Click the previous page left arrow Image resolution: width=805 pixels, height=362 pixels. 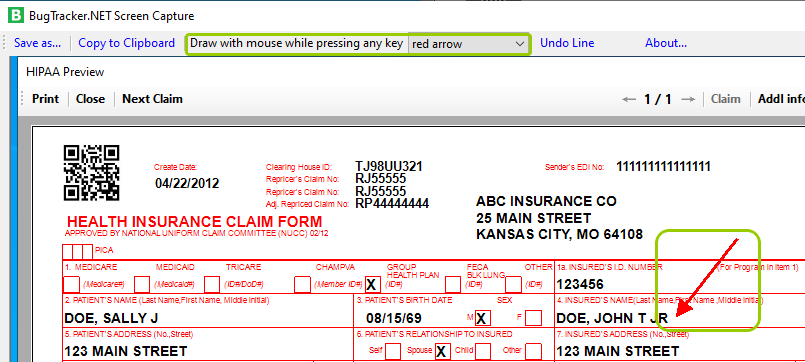(x=629, y=100)
